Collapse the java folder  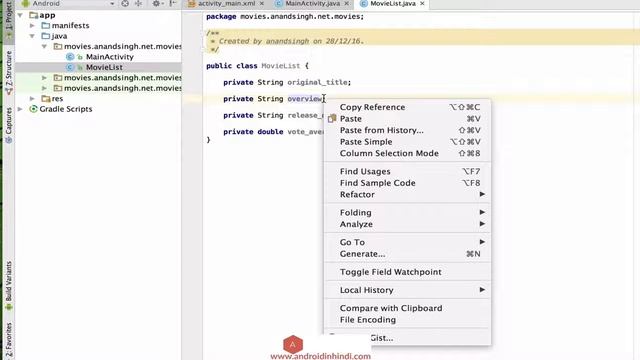tap(32, 36)
